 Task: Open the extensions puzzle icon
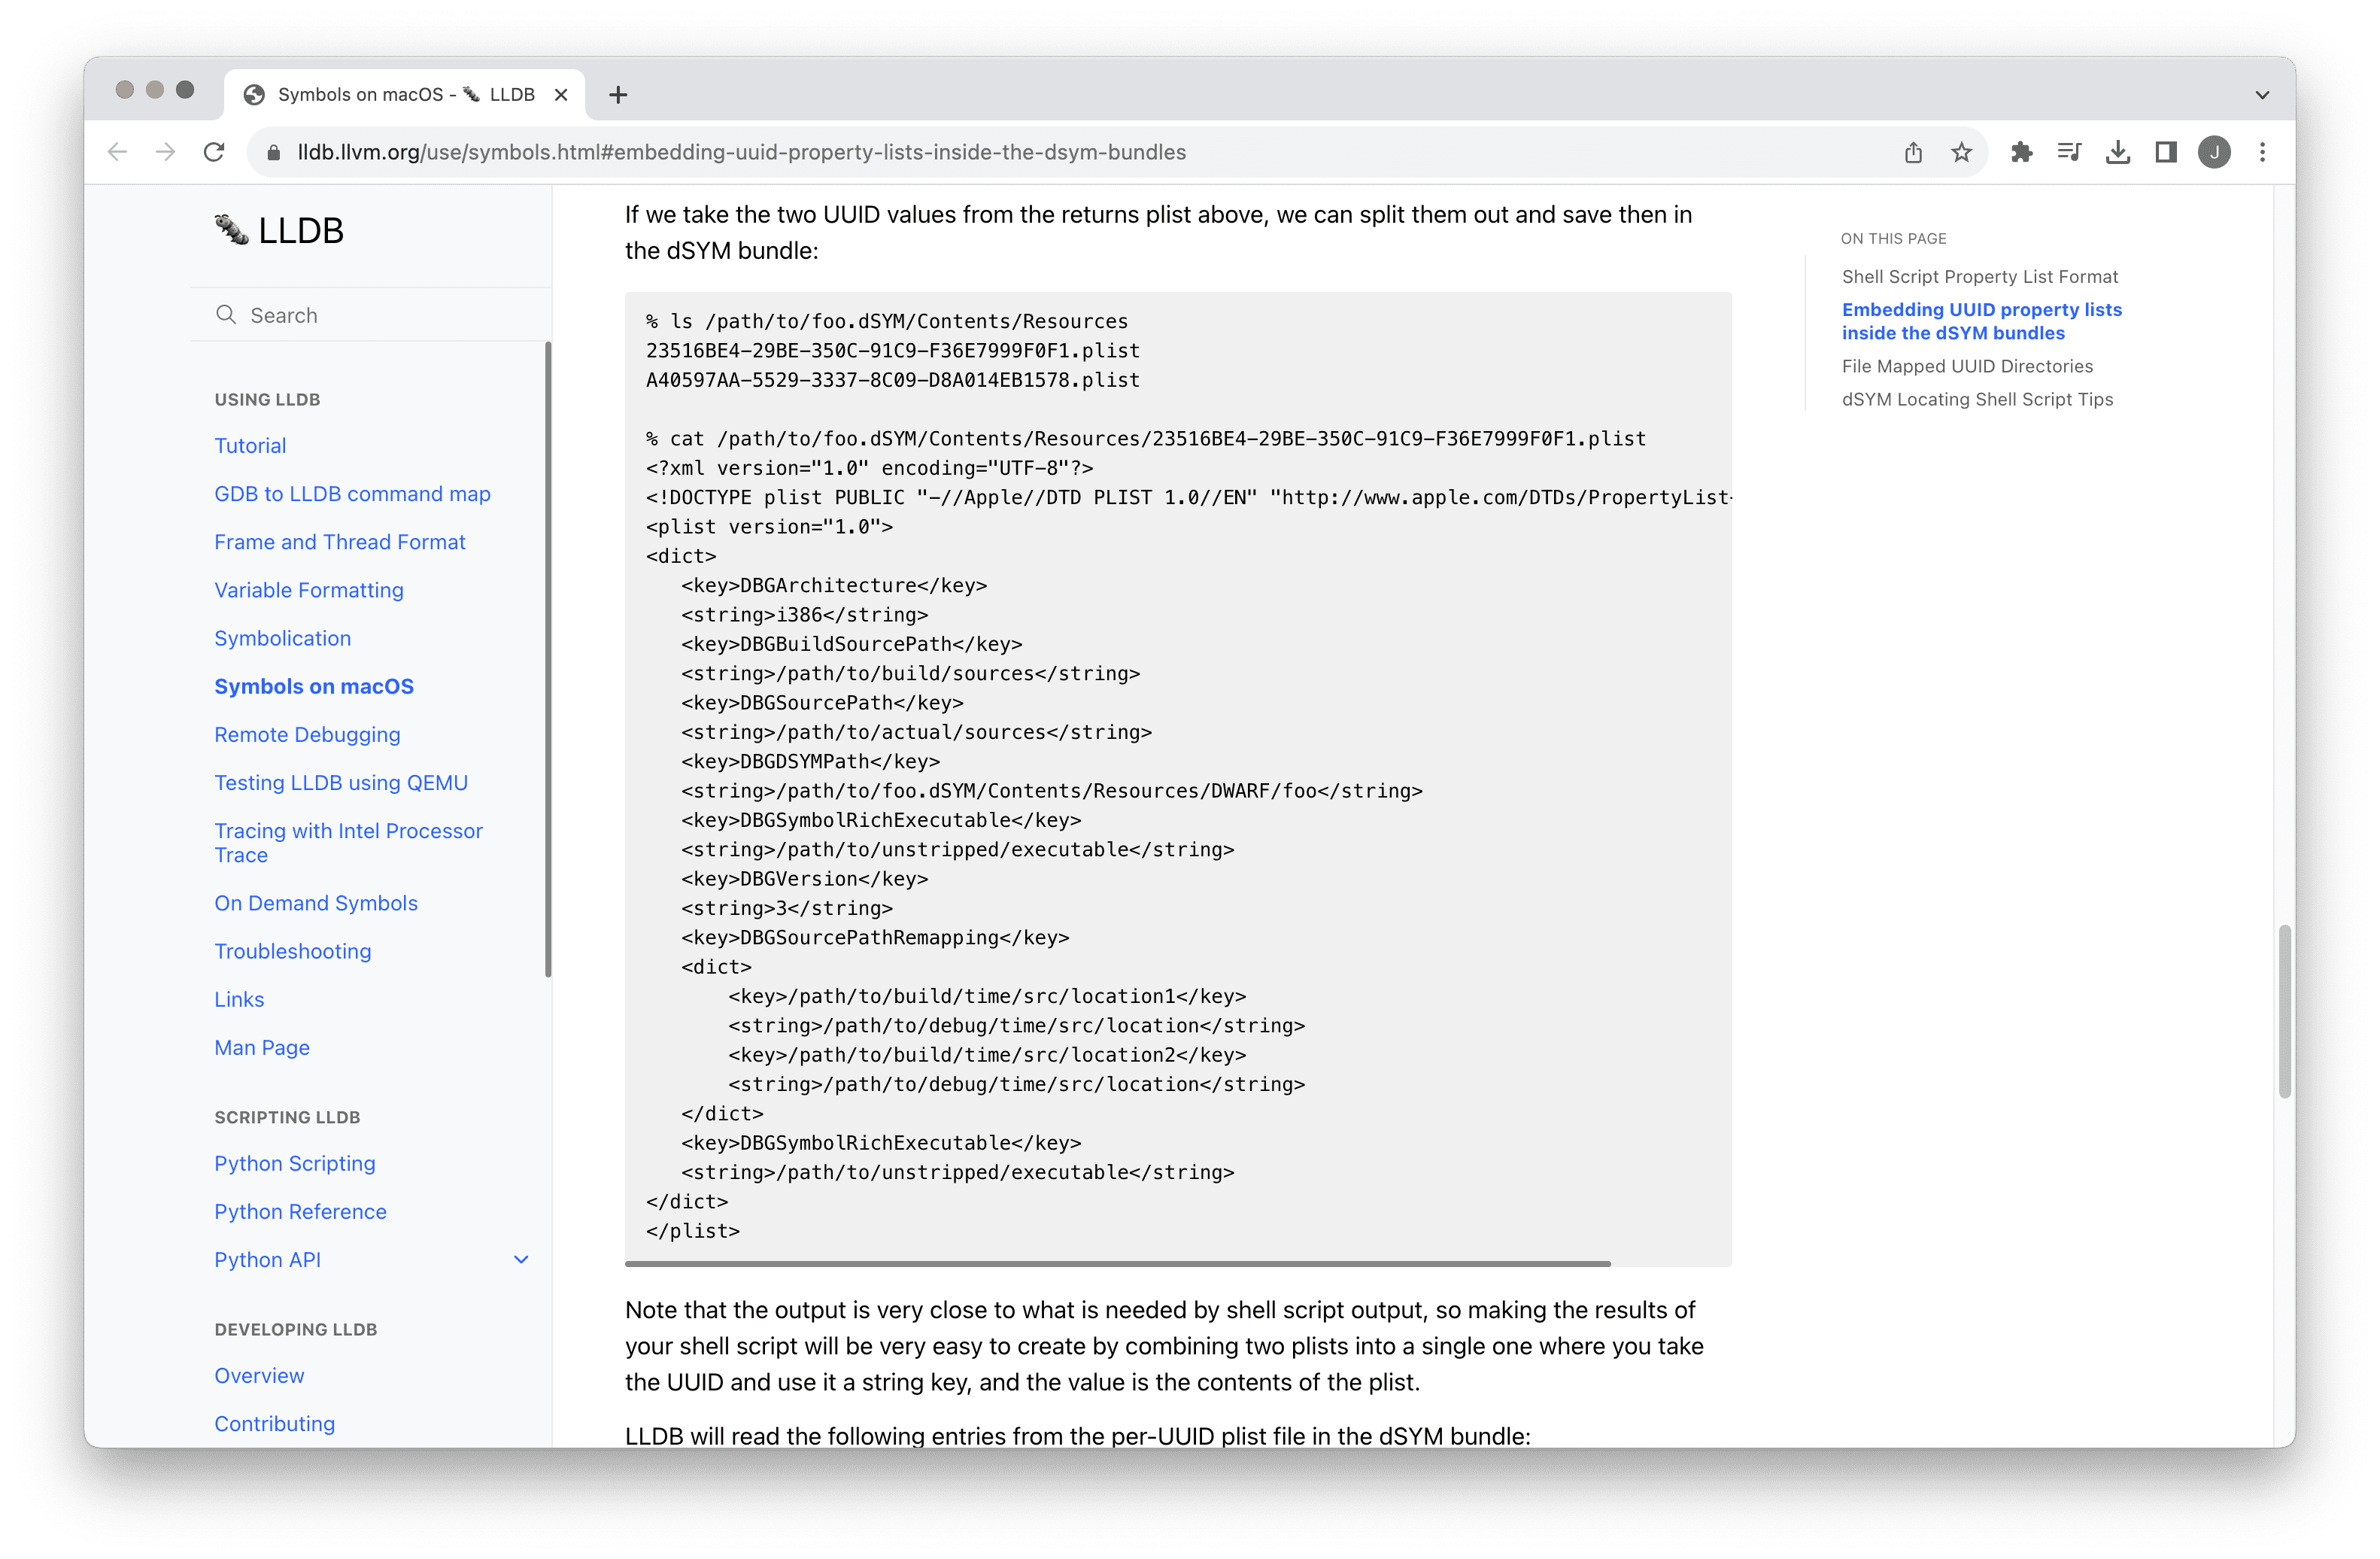pyautogui.click(x=2021, y=152)
